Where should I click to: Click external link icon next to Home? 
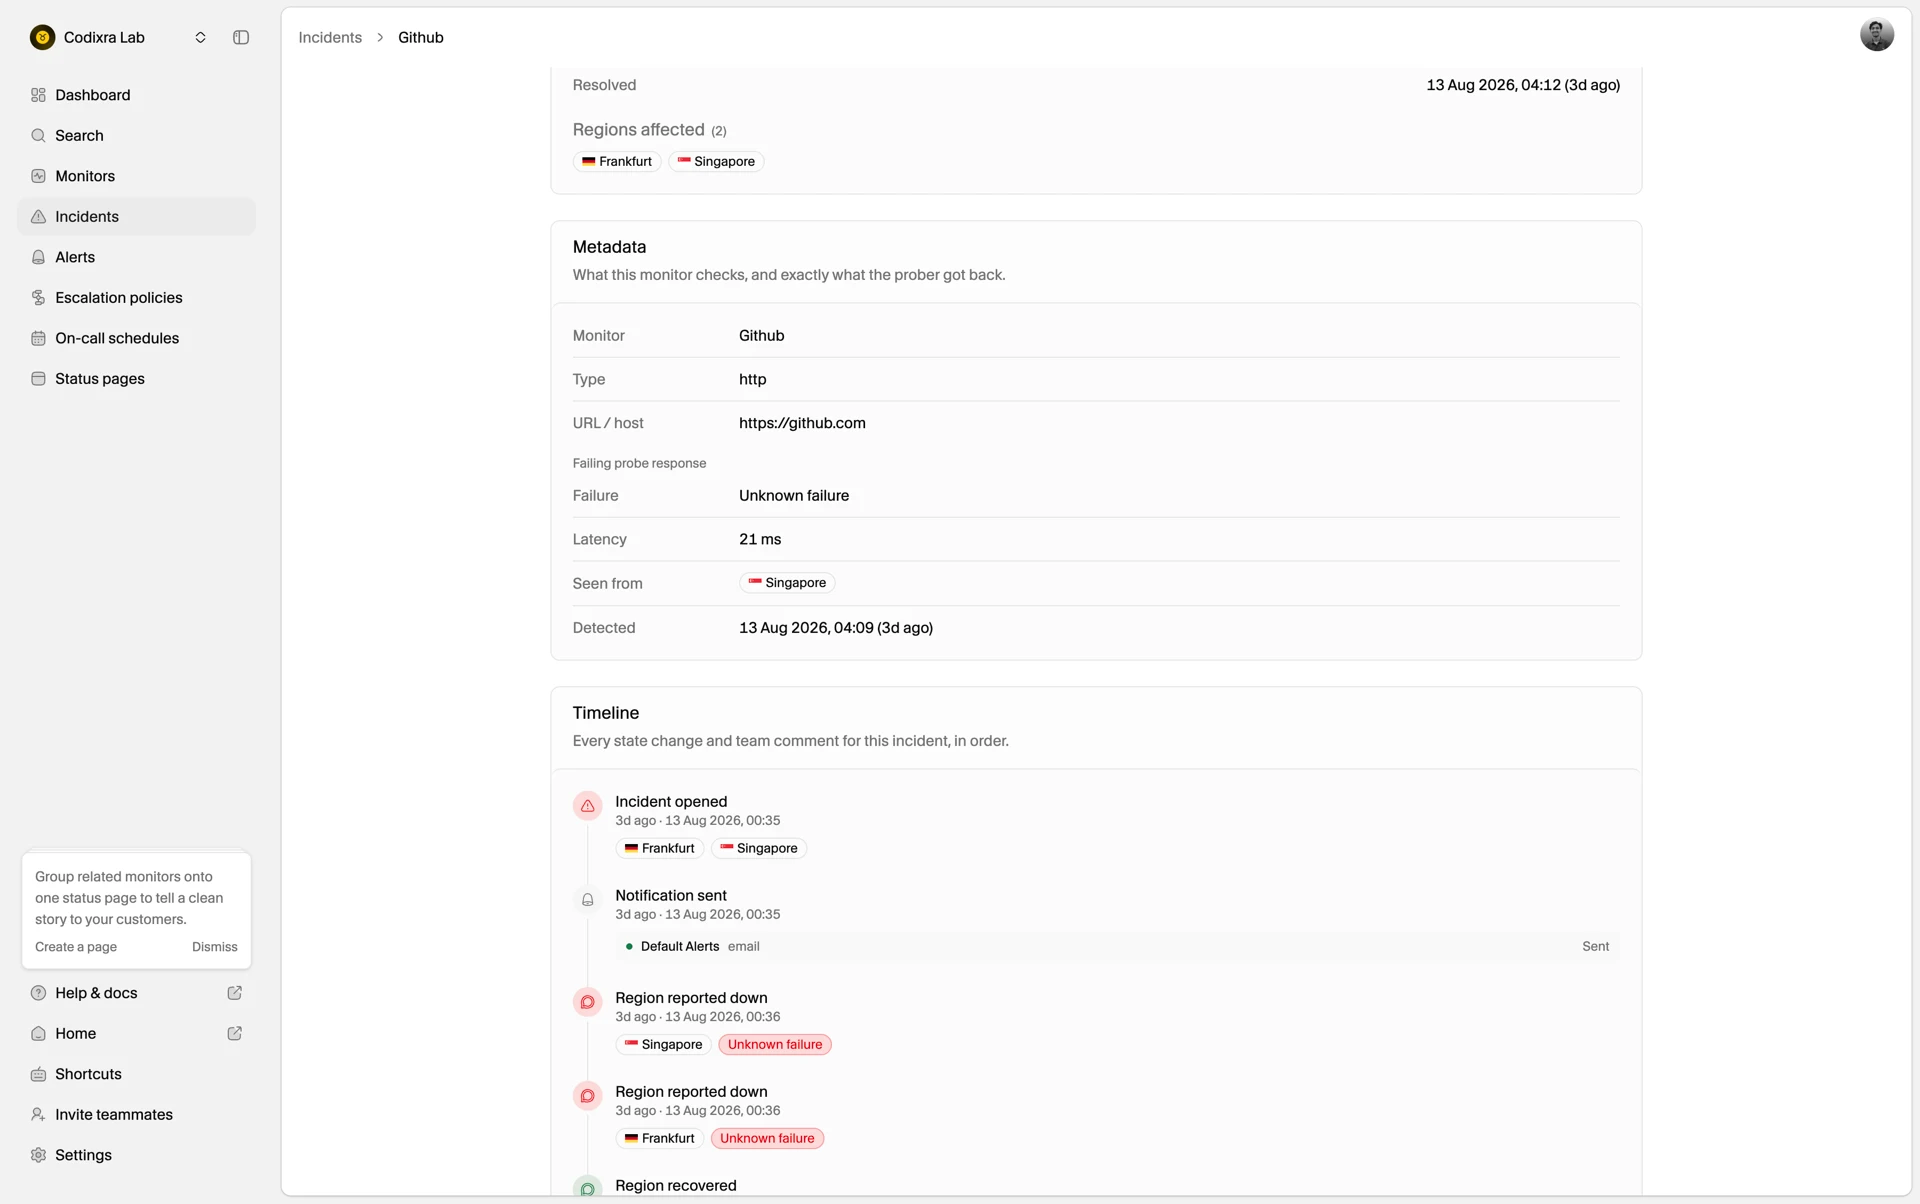point(235,1034)
